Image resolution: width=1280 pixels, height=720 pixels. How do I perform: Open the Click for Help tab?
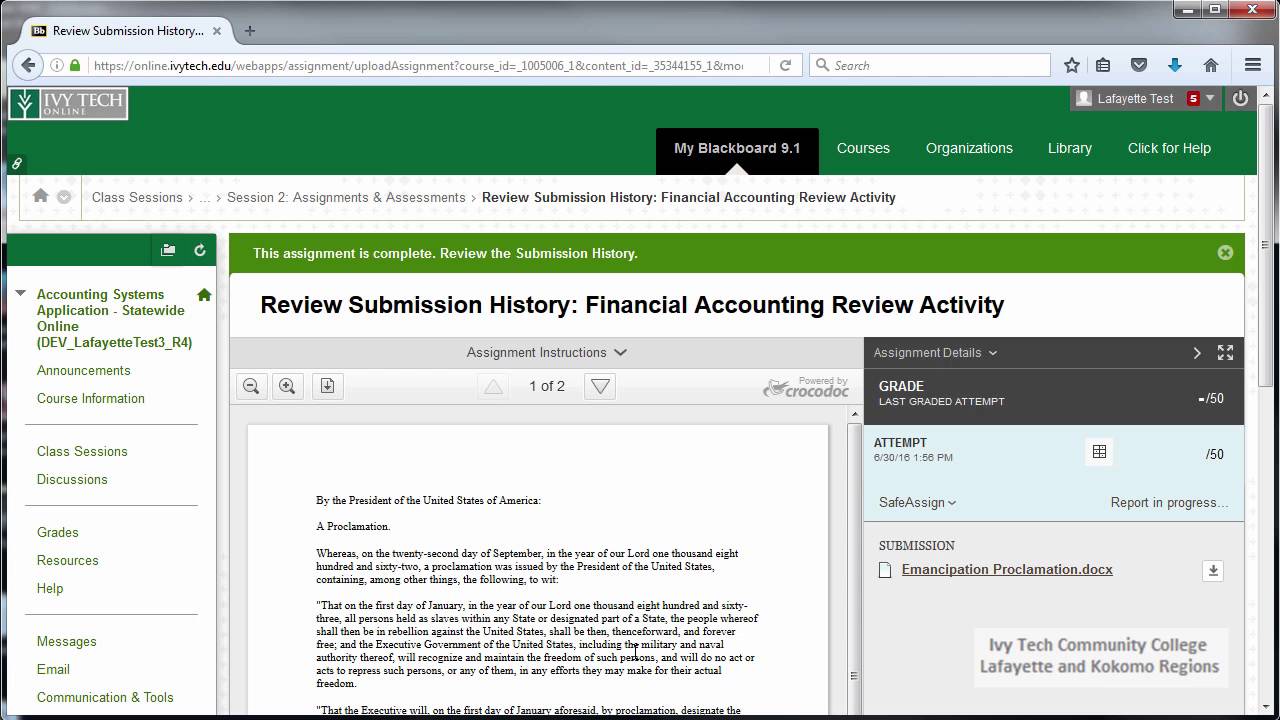point(1169,148)
